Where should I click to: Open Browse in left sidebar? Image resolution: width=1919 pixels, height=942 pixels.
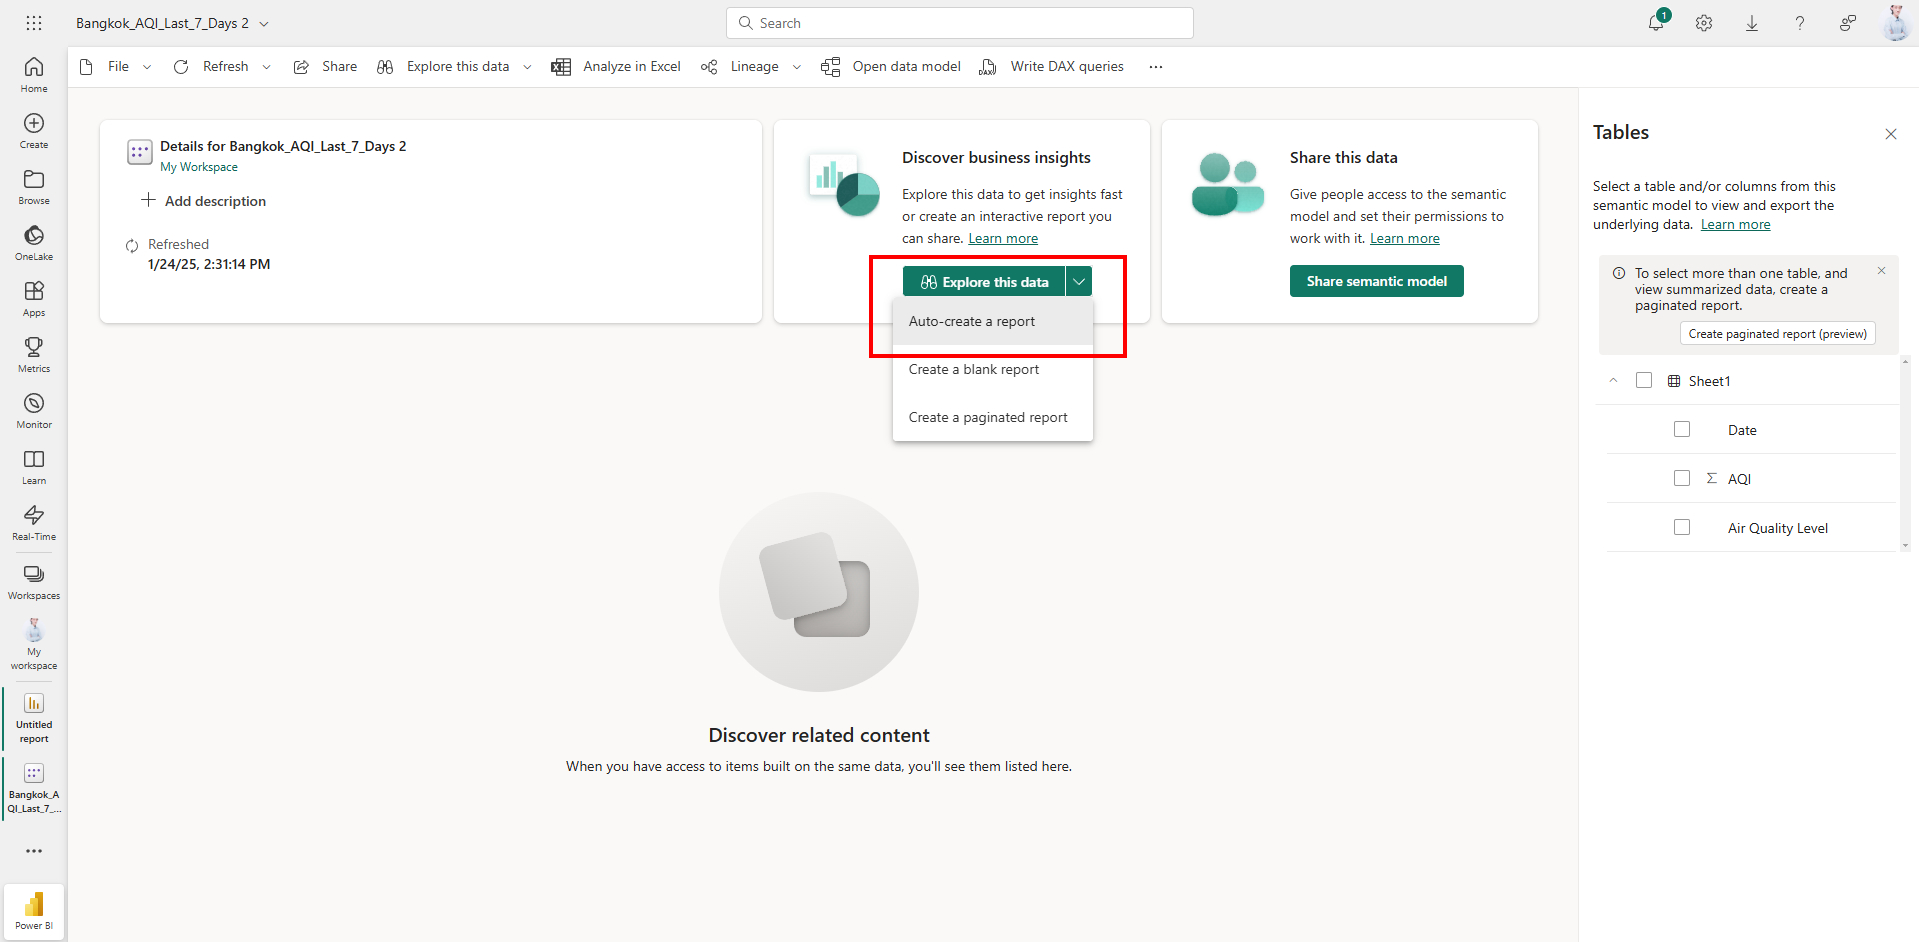[x=34, y=186]
